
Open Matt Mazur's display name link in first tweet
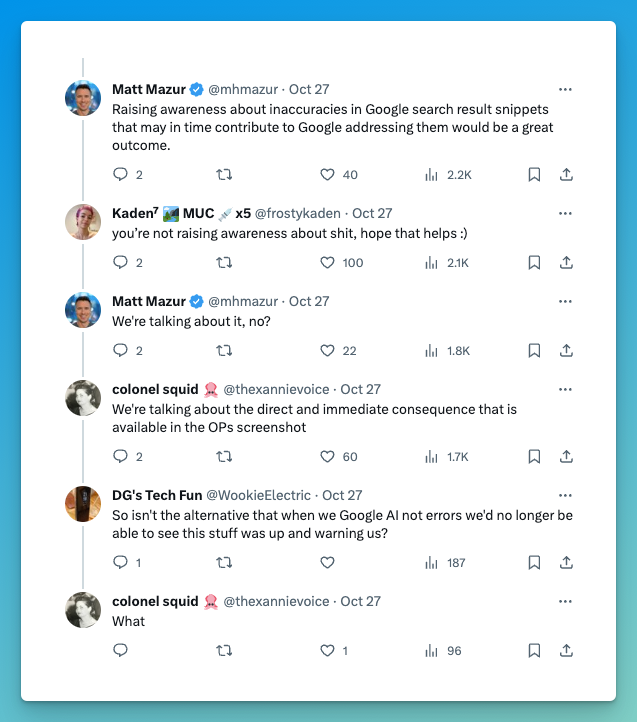[149, 89]
